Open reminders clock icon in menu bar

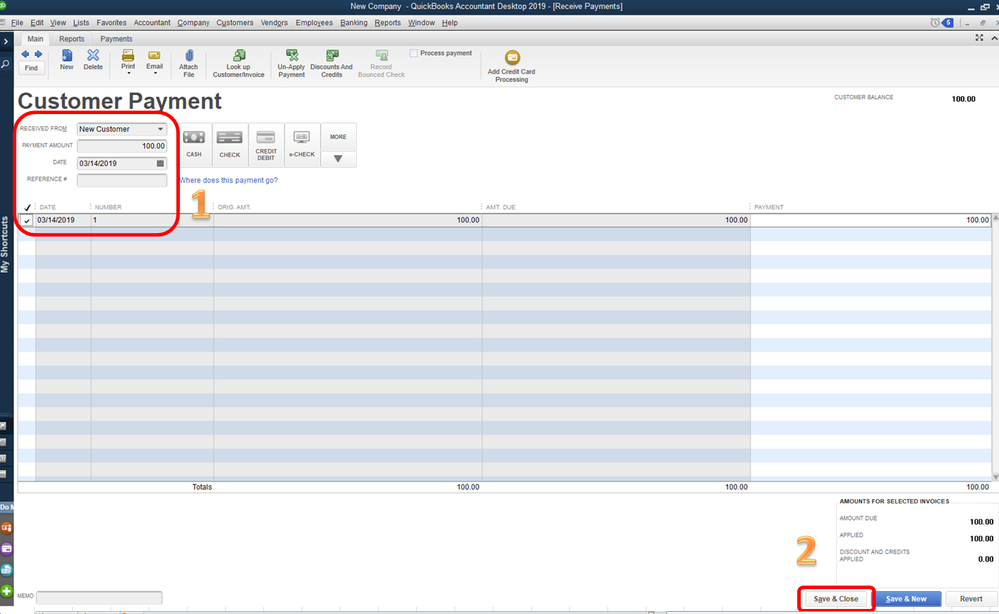(x=935, y=23)
